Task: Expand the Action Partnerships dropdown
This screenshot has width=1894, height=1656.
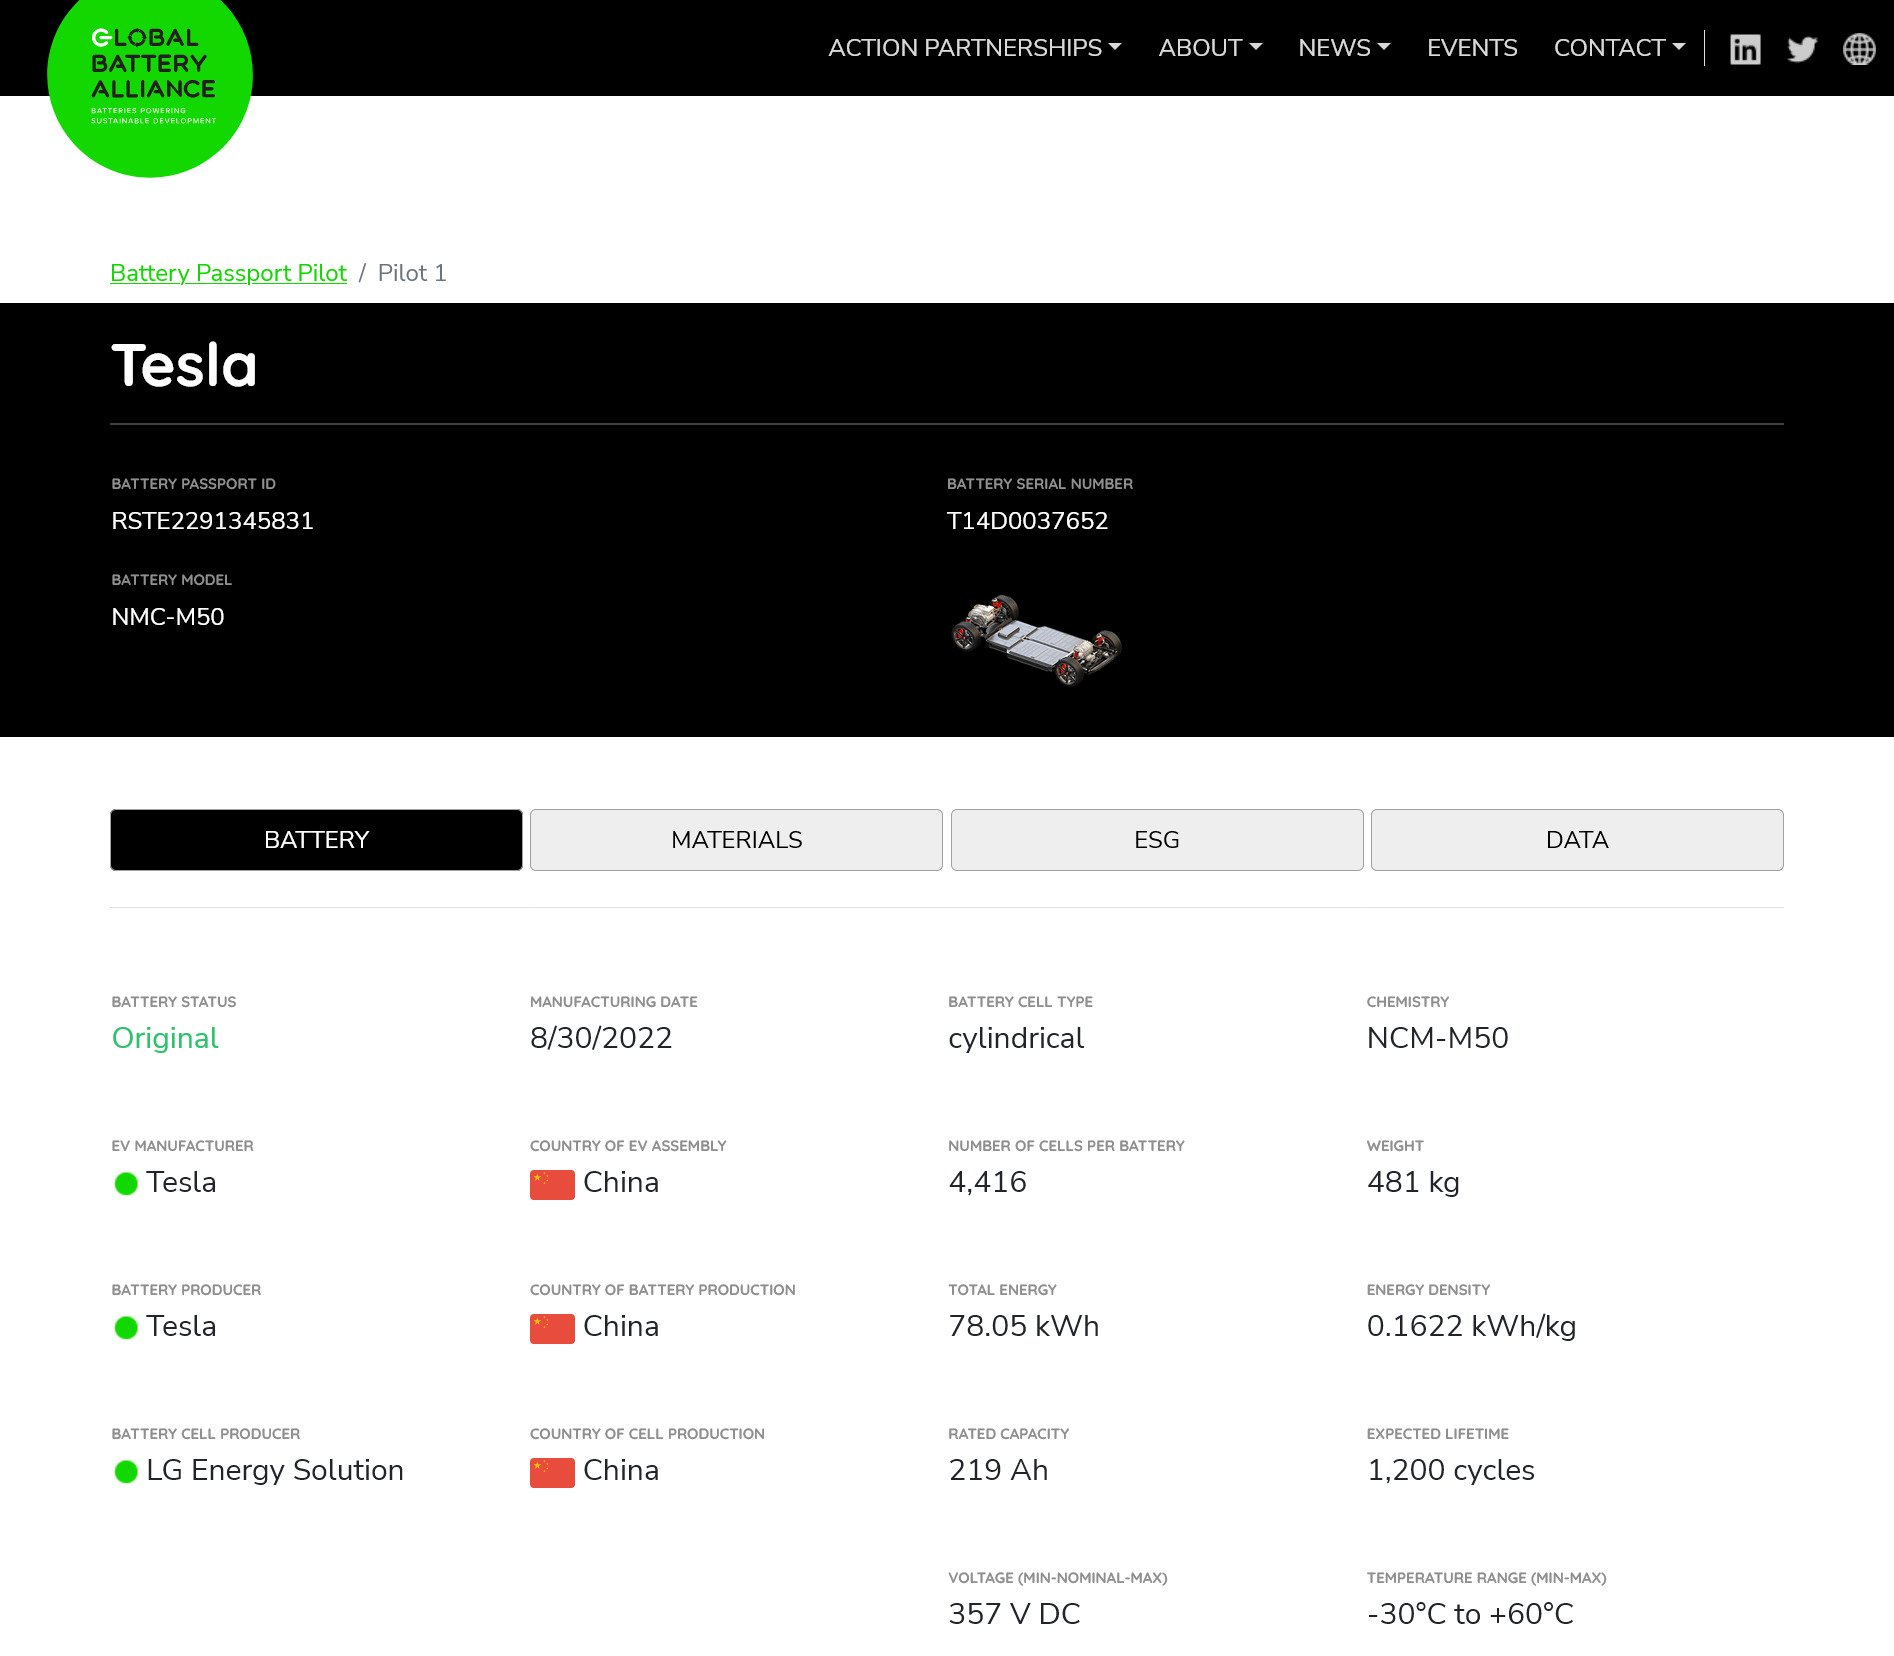Action: (975, 48)
